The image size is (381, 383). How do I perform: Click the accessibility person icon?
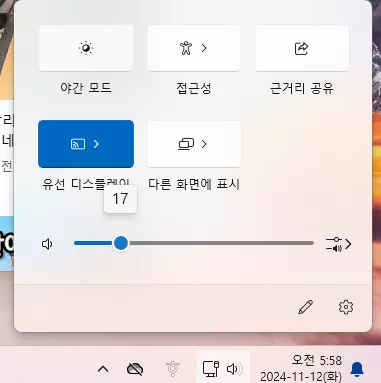[186, 48]
